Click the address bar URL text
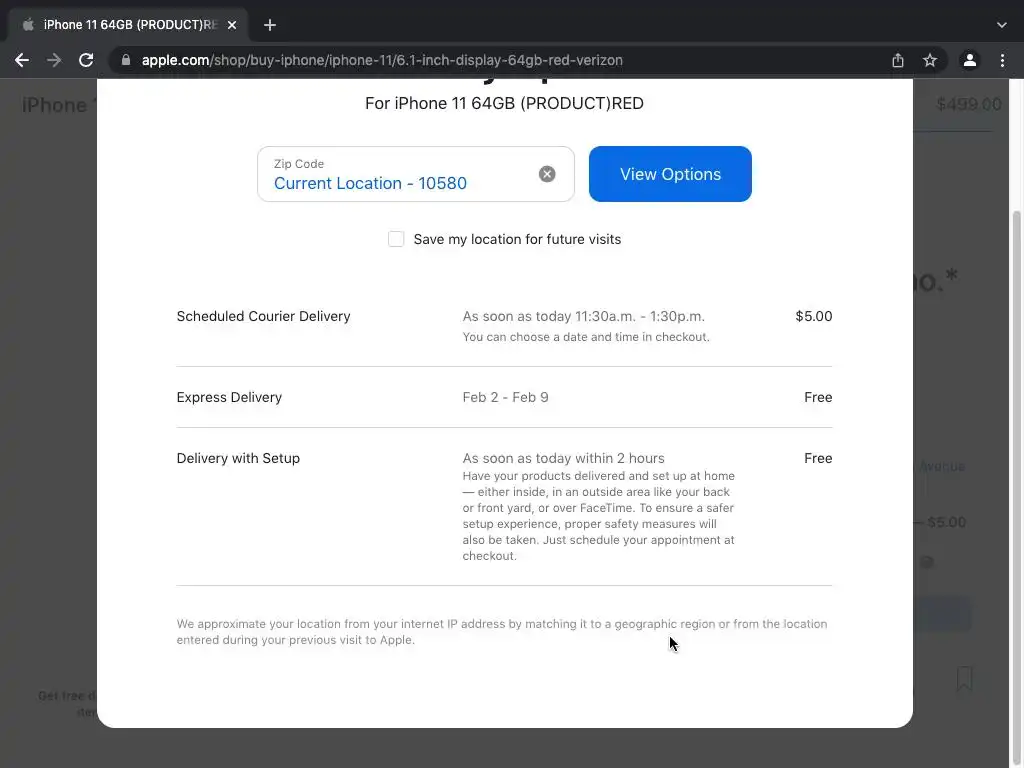The height and width of the screenshot is (768, 1024). 382,60
